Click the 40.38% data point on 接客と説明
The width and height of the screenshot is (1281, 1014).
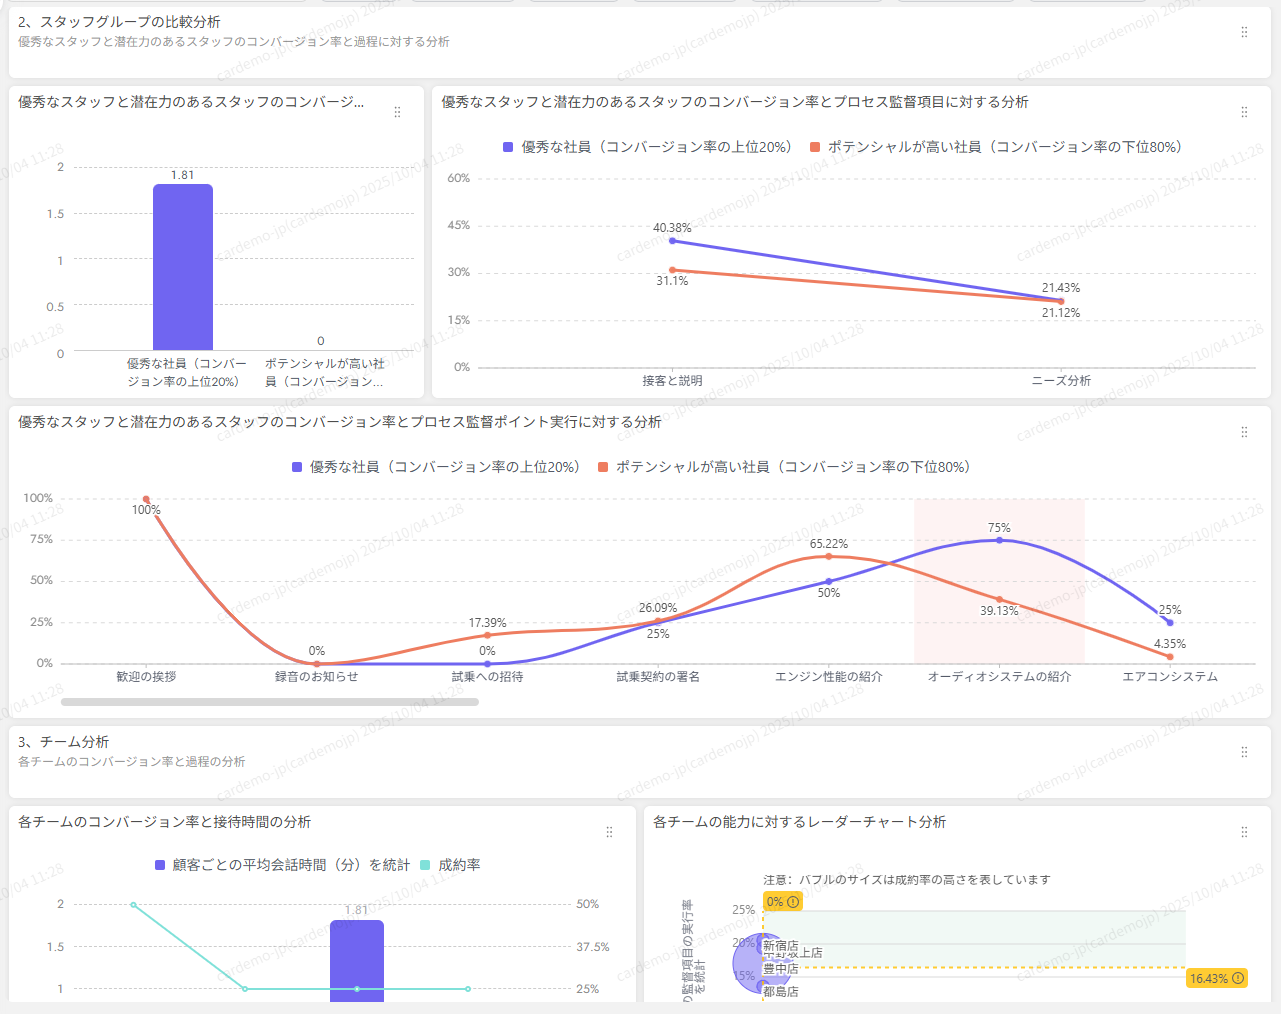coord(672,241)
